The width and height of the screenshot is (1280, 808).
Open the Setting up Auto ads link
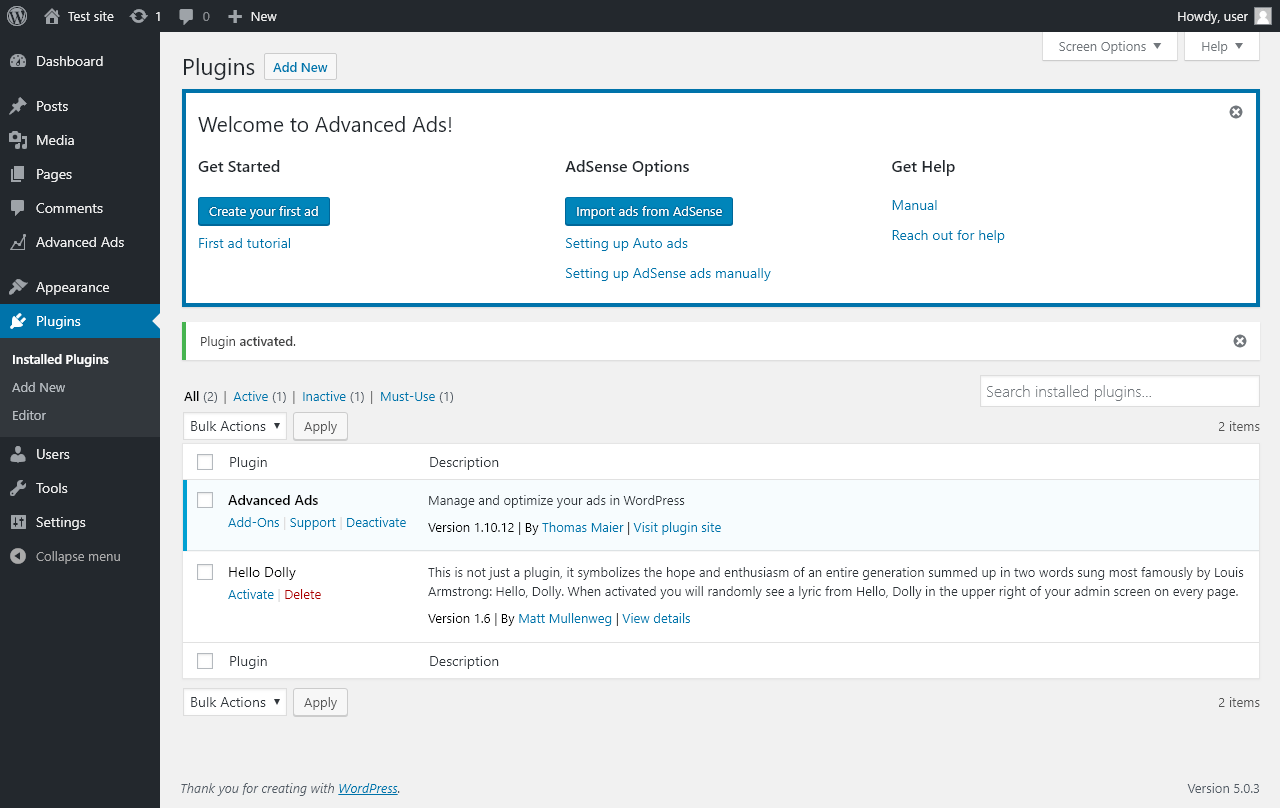(626, 243)
